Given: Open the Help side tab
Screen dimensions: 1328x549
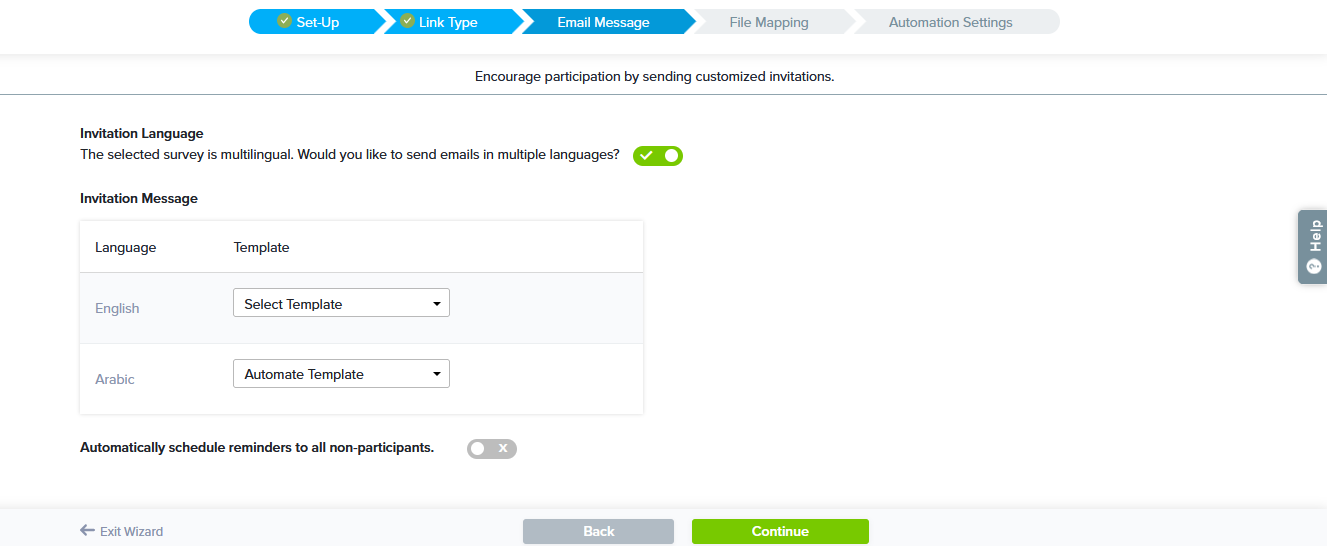Looking at the screenshot, I should [1314, 246].
